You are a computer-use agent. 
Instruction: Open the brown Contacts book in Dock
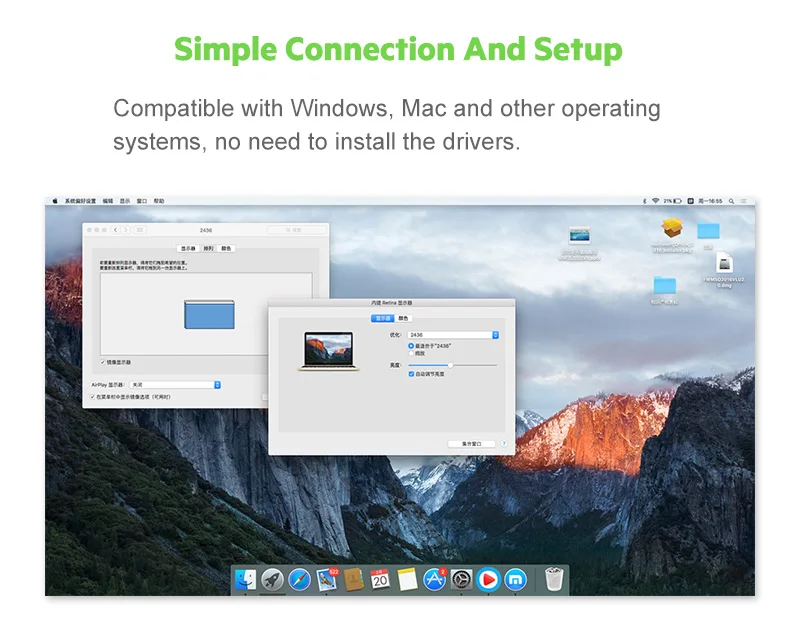(x=354, y=580)
